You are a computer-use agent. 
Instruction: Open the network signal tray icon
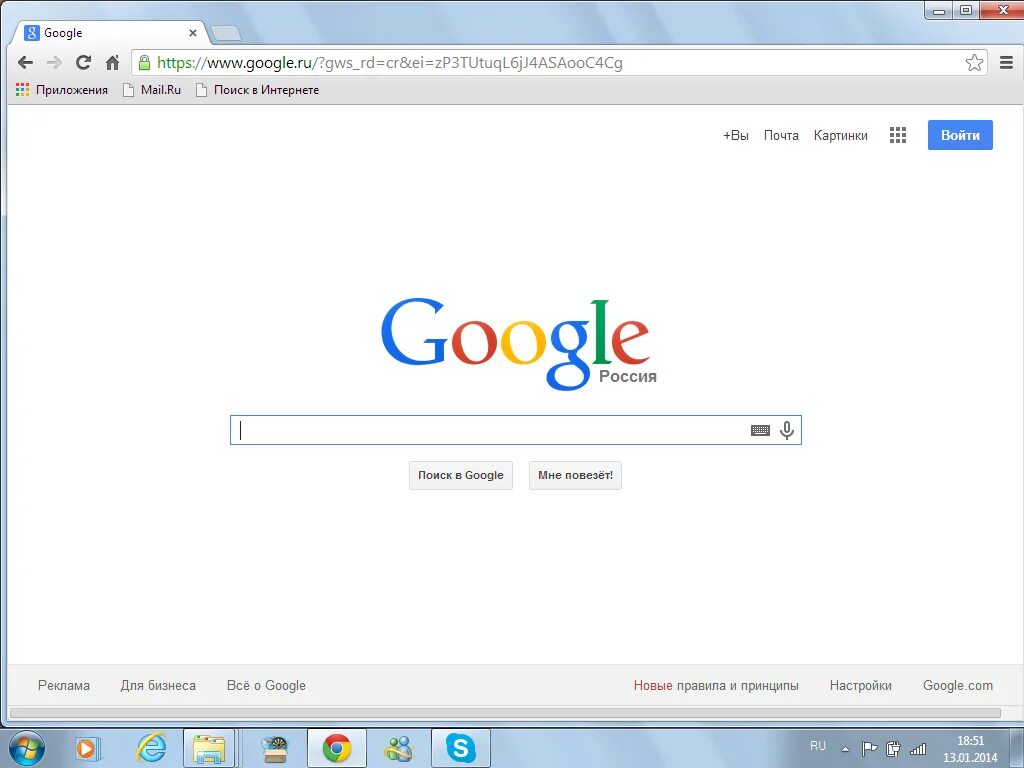(x=918, y=749)
